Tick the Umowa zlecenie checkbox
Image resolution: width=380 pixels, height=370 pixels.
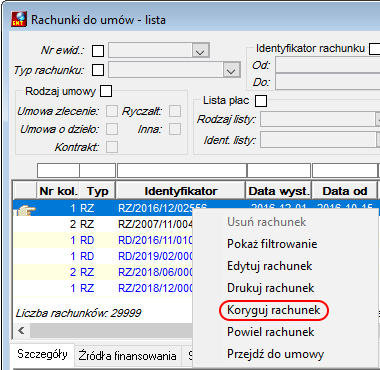pos(112,111)
